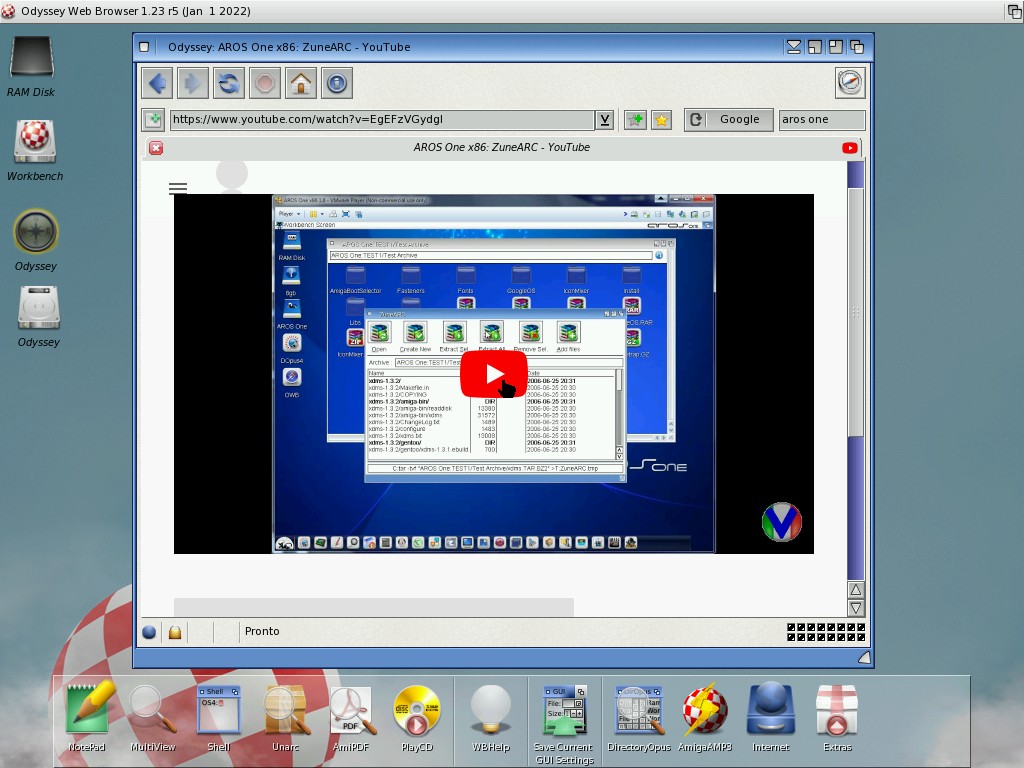Open the YouTube hamburger menu
The width and height of the screenshot is (1024, 768).
tap(178, 188)
